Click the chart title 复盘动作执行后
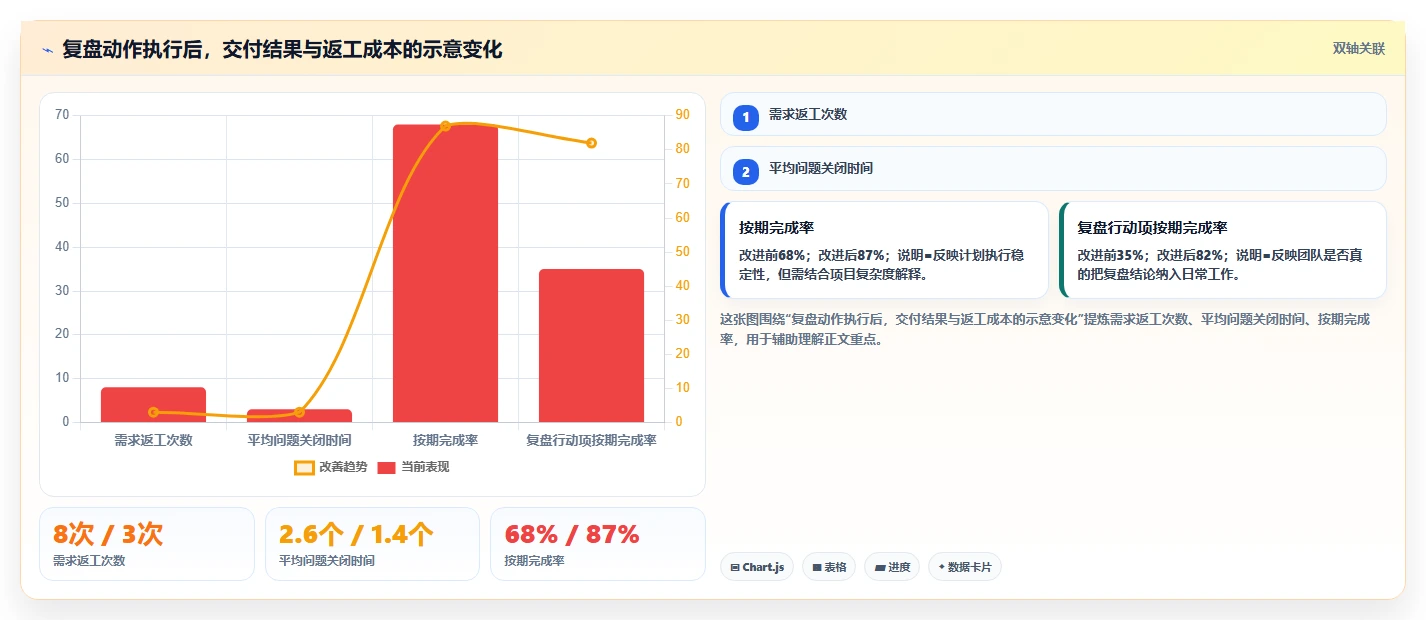Viewport: 1426px width, 620px height. point(282,49)
